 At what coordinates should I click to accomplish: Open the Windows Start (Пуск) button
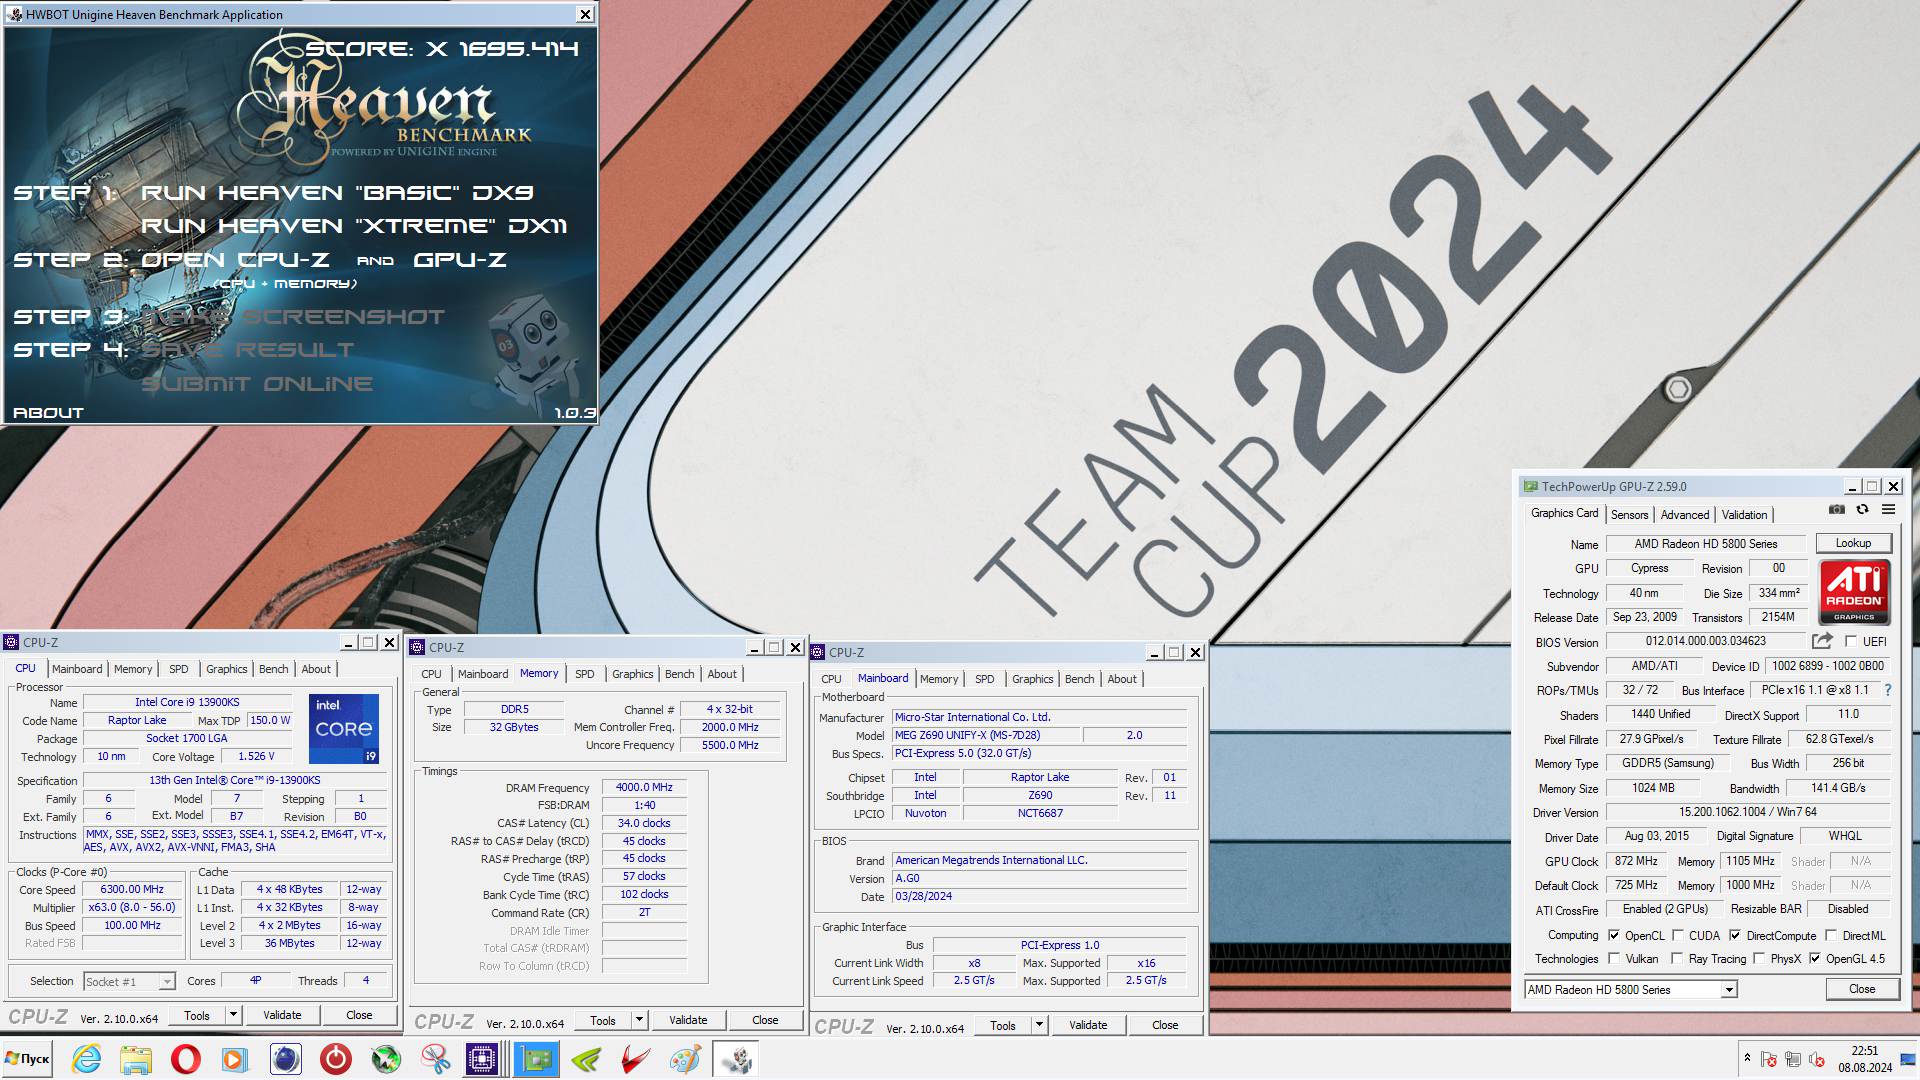click(27, 1059)
